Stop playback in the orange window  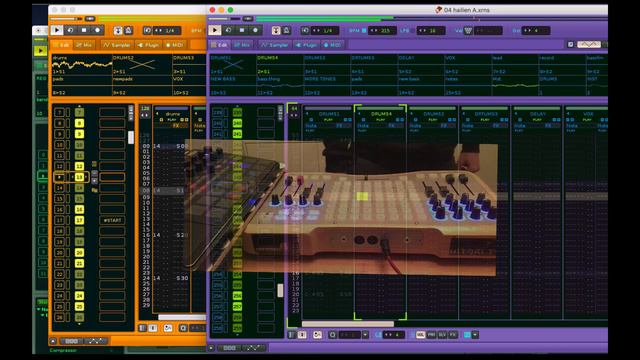[84, 30]
